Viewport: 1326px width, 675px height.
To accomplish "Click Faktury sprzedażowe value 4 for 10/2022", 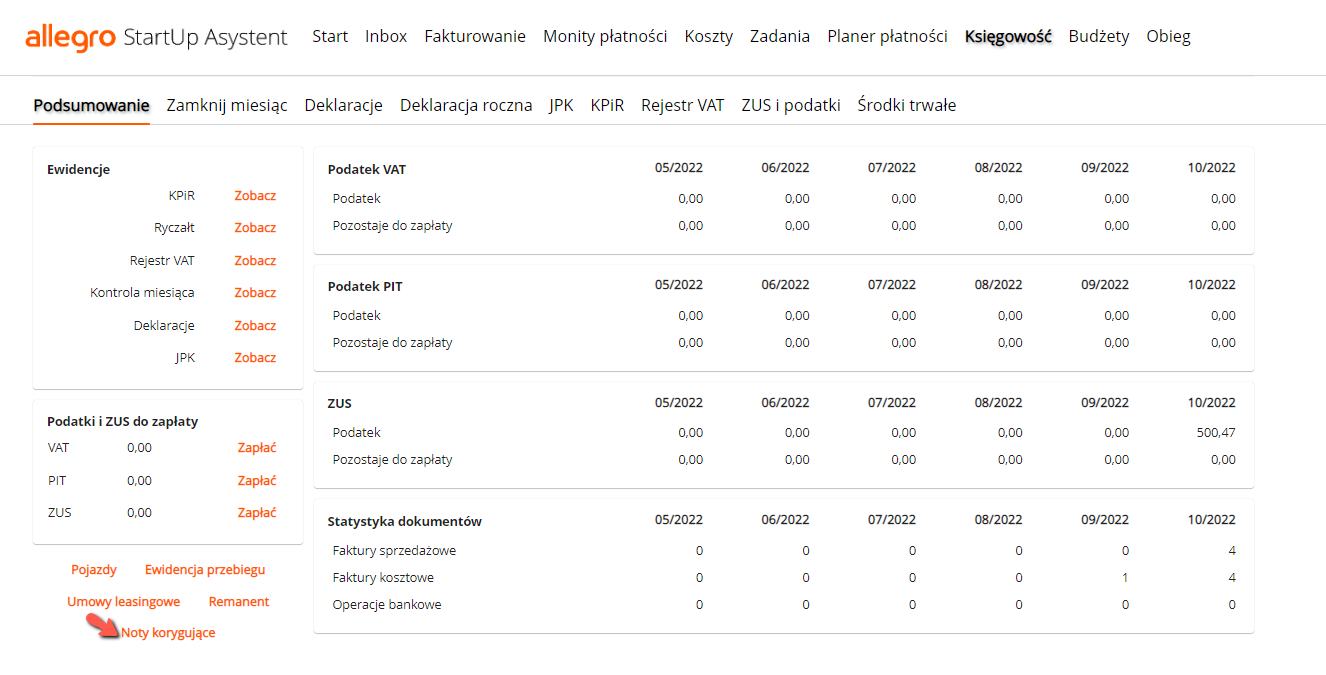I will (x=1232, y=550).
